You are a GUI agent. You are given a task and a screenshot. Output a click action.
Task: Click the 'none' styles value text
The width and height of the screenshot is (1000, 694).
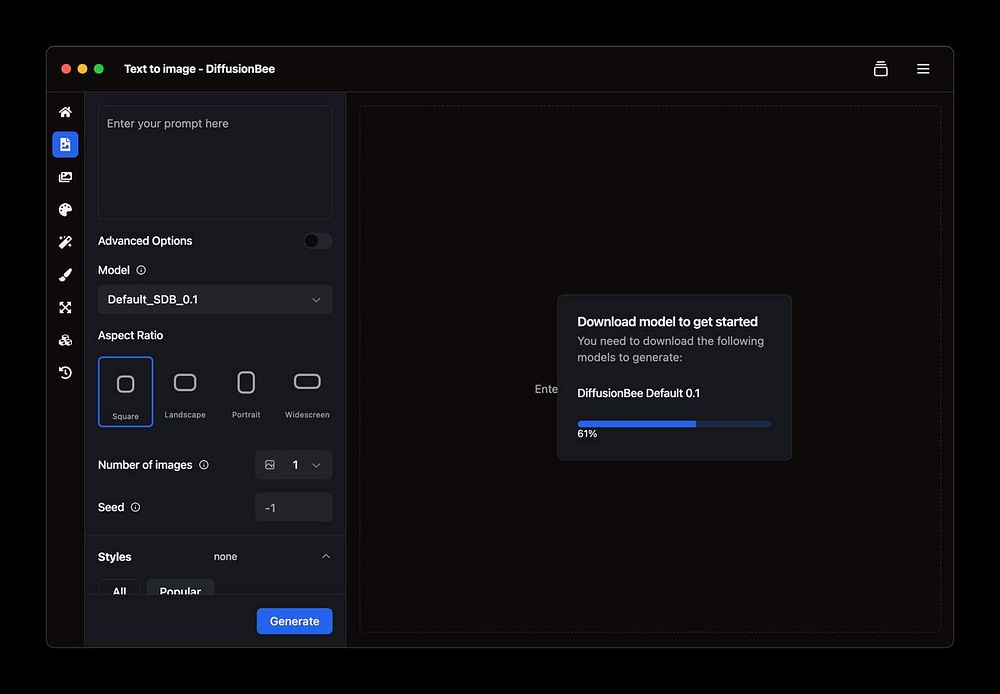(225, 557)
